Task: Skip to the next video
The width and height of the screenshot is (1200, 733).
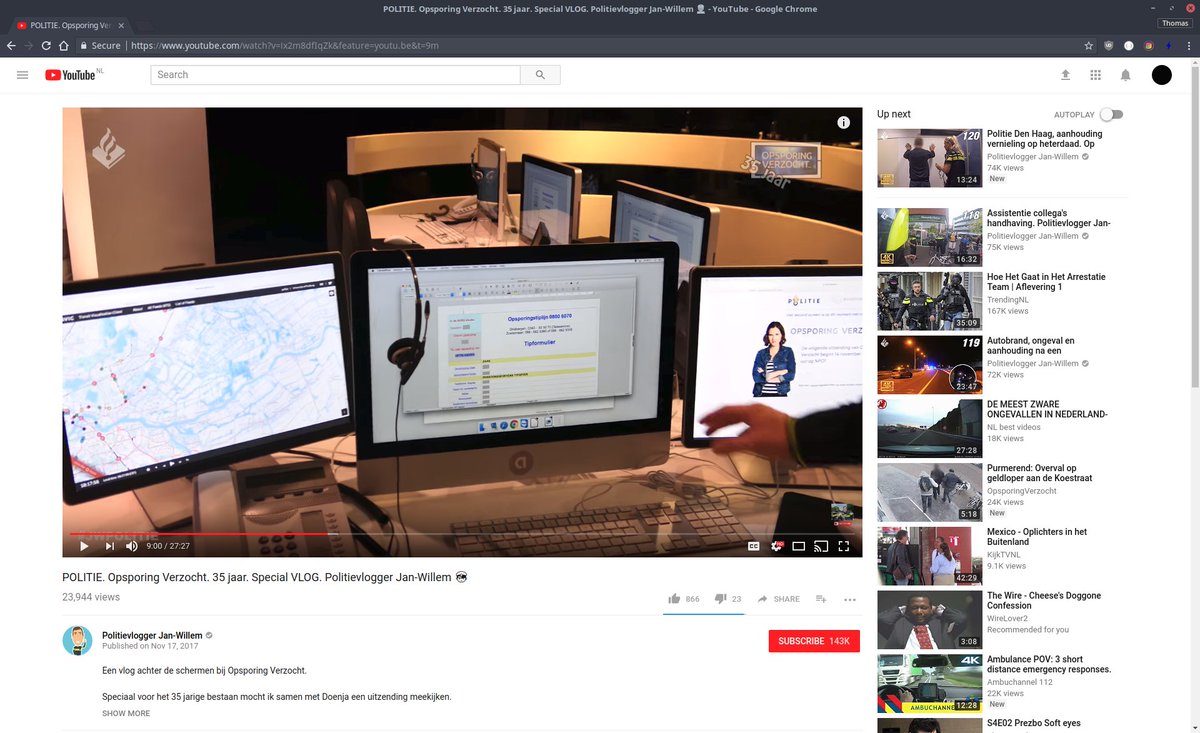Action: [109, 546]
